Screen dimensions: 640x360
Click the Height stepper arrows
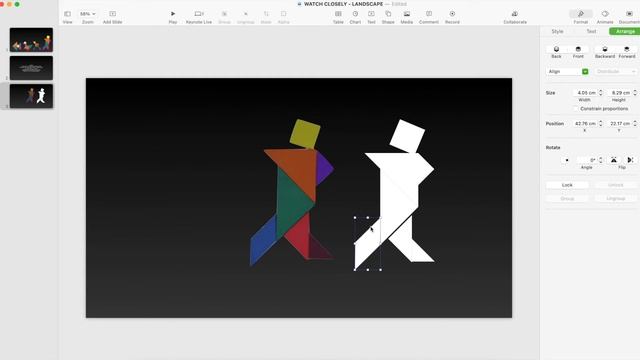[635, 93]
